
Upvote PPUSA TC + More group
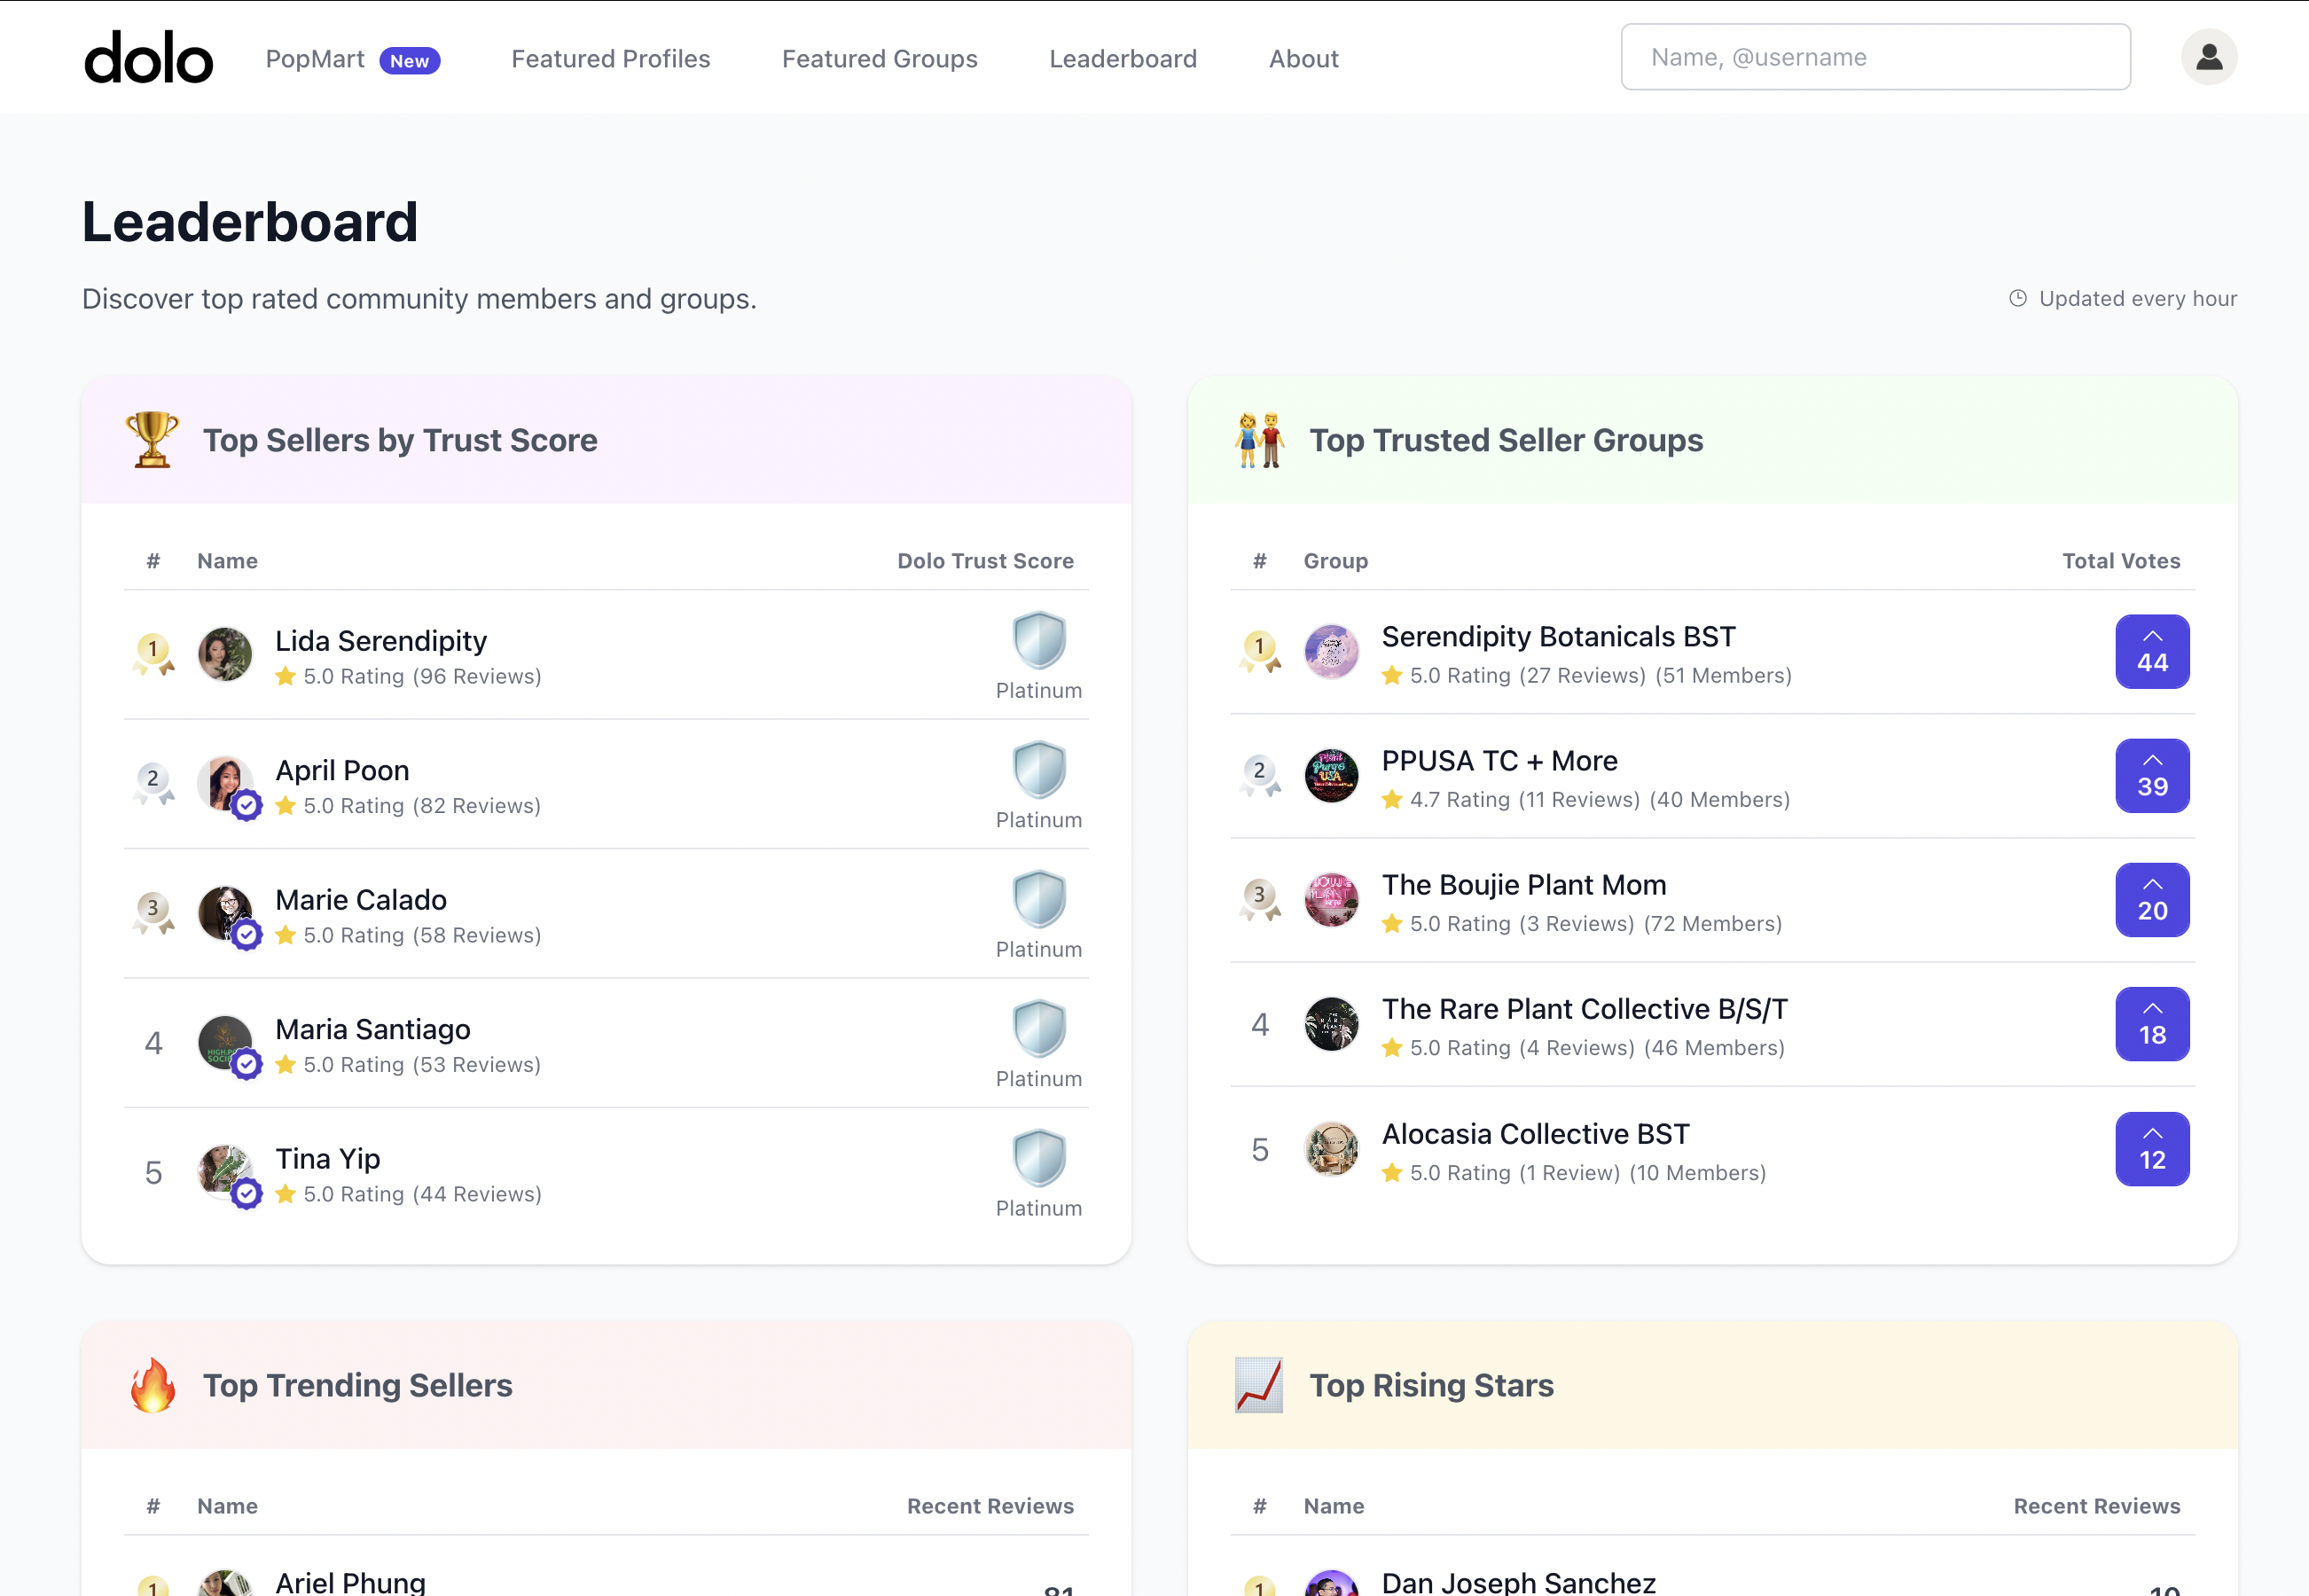tap(2151, 776)
